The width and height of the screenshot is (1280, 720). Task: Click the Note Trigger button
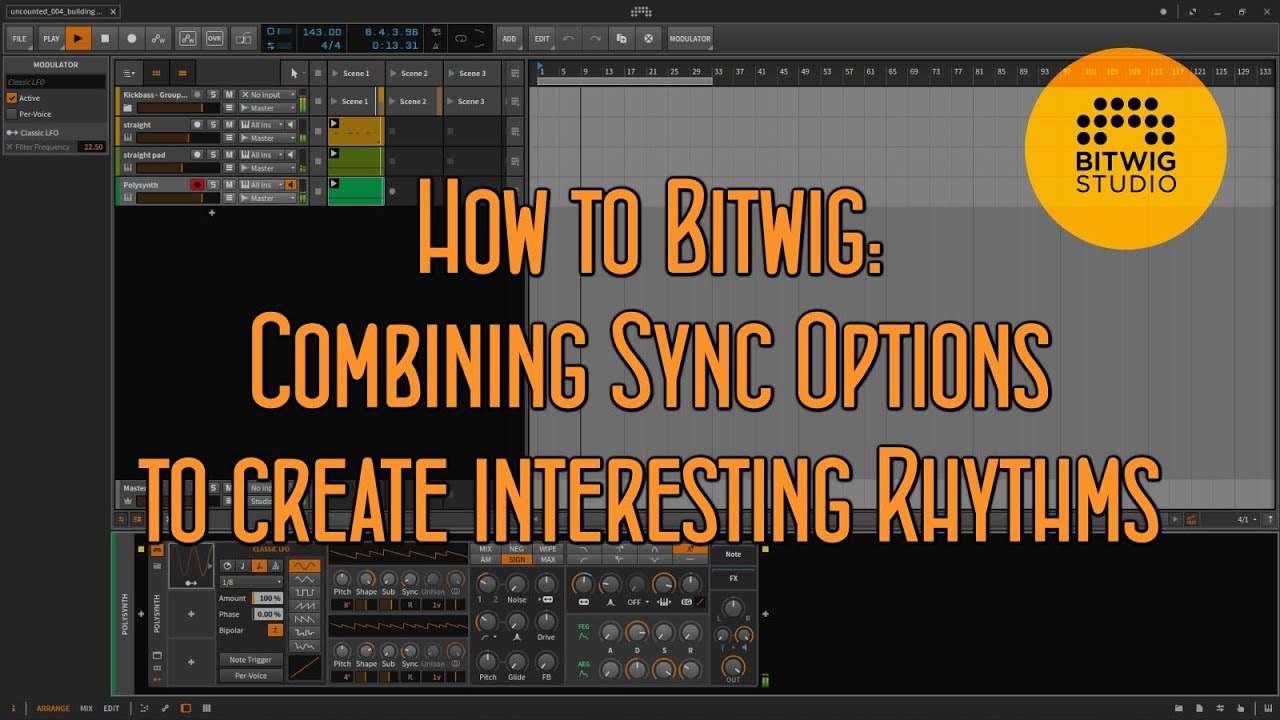[x=251, y=659]
